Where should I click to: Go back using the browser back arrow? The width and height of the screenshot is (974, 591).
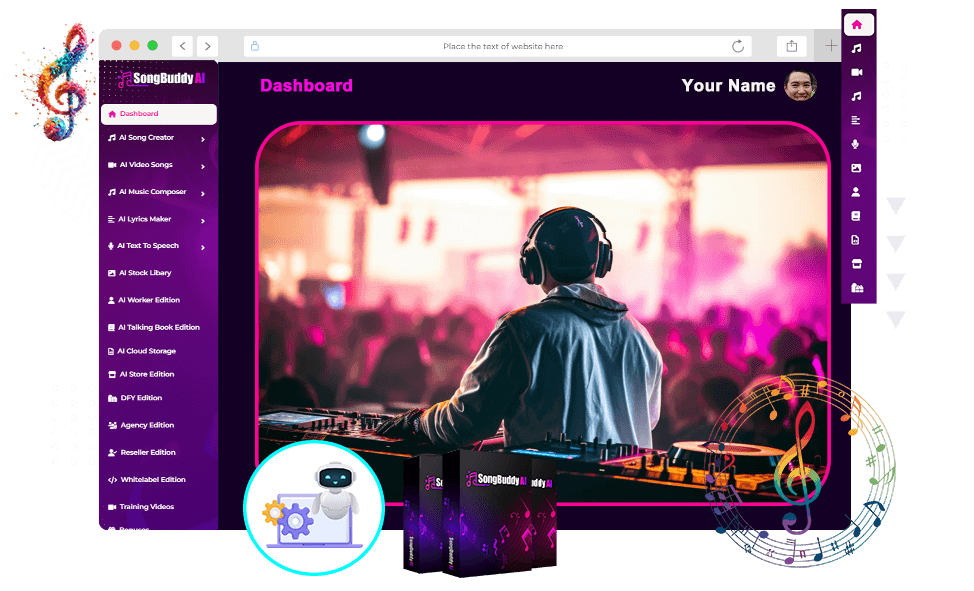pyautogui.click(x=182, y=46)
